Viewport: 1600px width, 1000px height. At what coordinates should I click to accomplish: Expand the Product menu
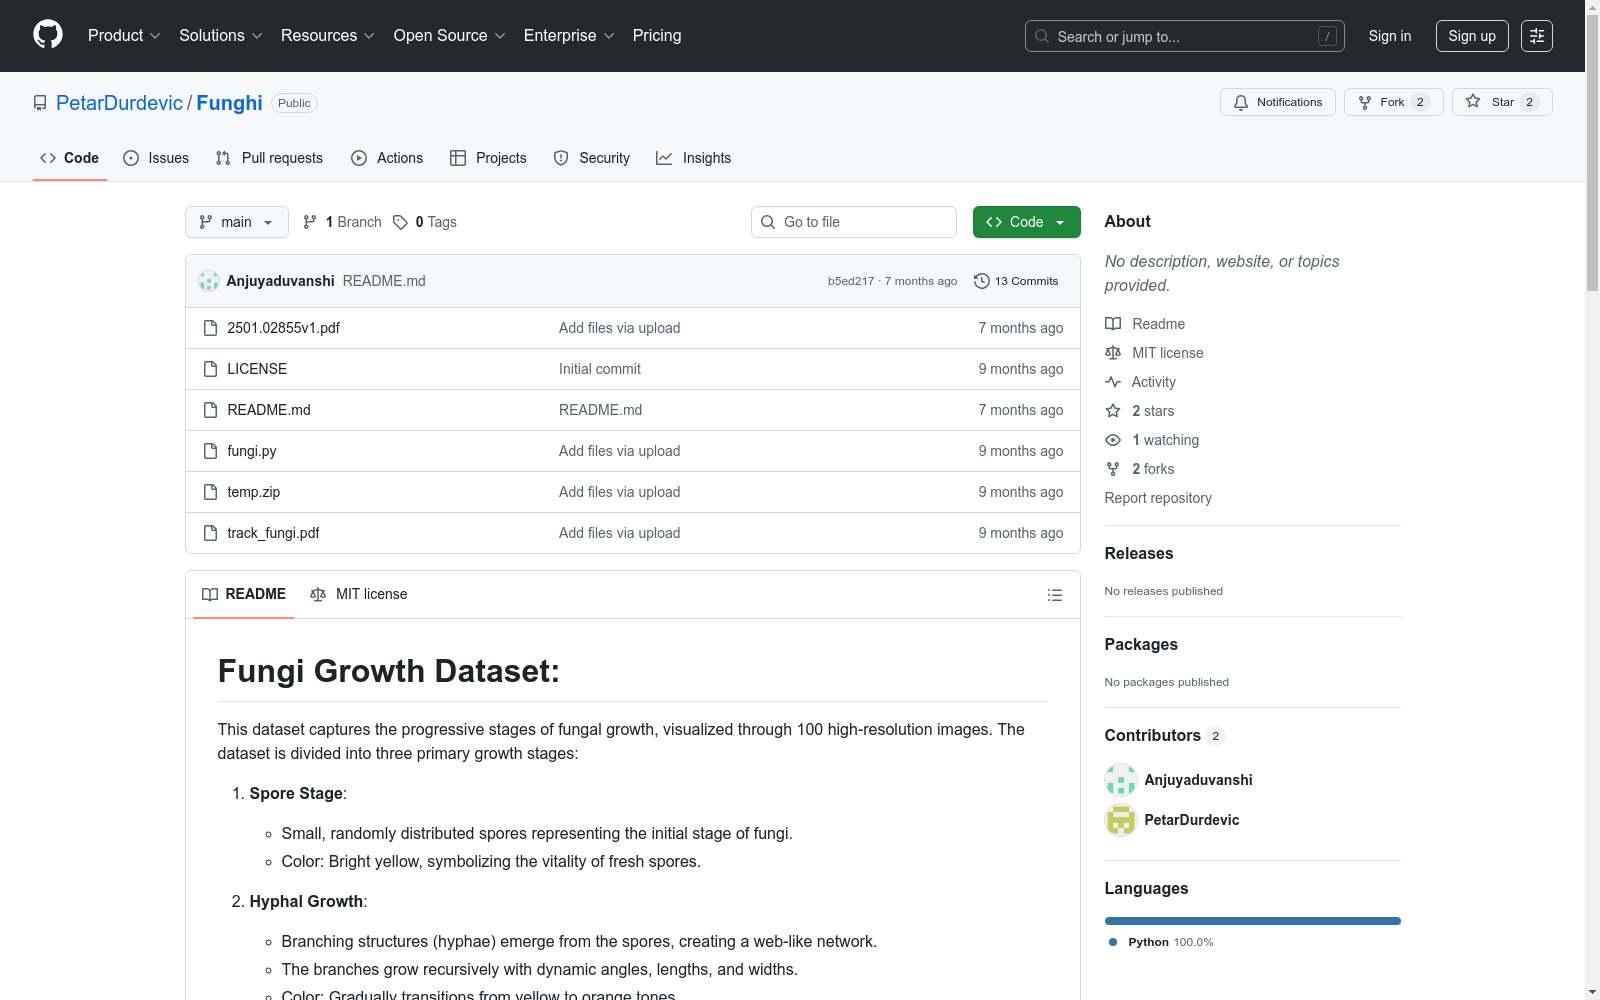[x=124, y=36]
